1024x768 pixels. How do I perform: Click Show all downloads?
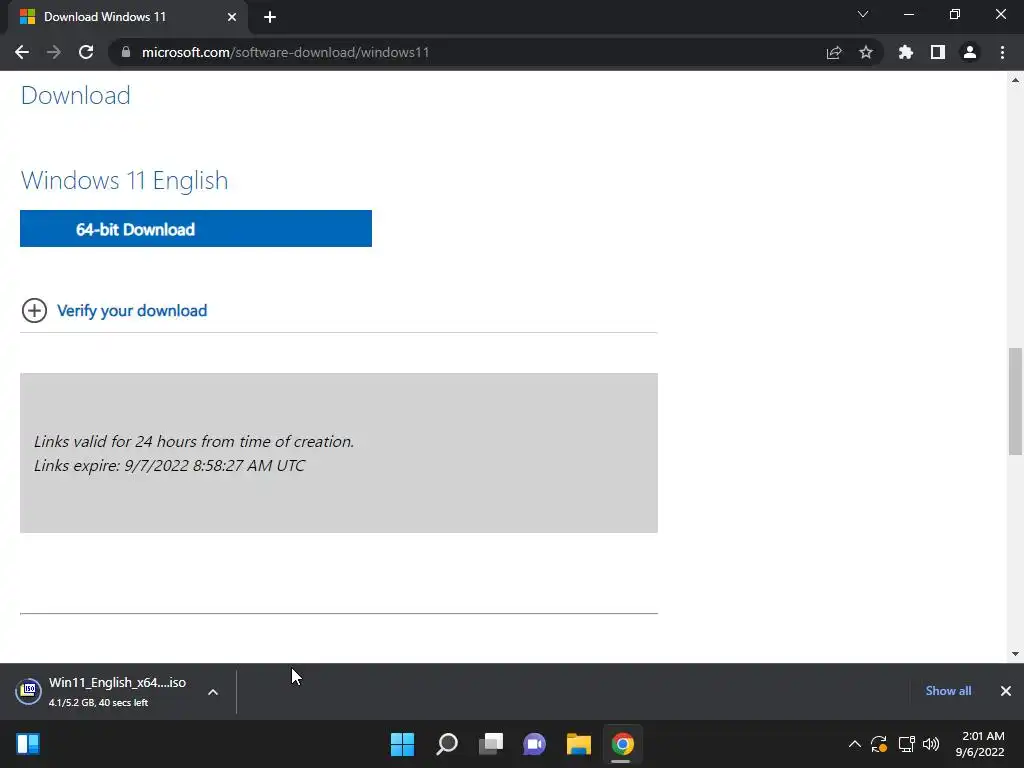click(948, 691)
